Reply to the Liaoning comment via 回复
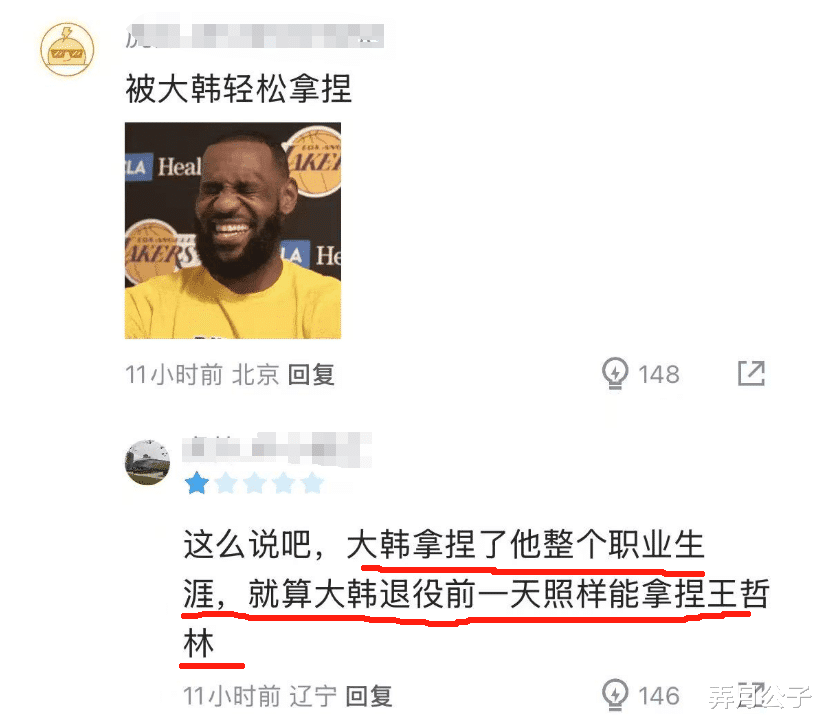 tap(369, 696)
